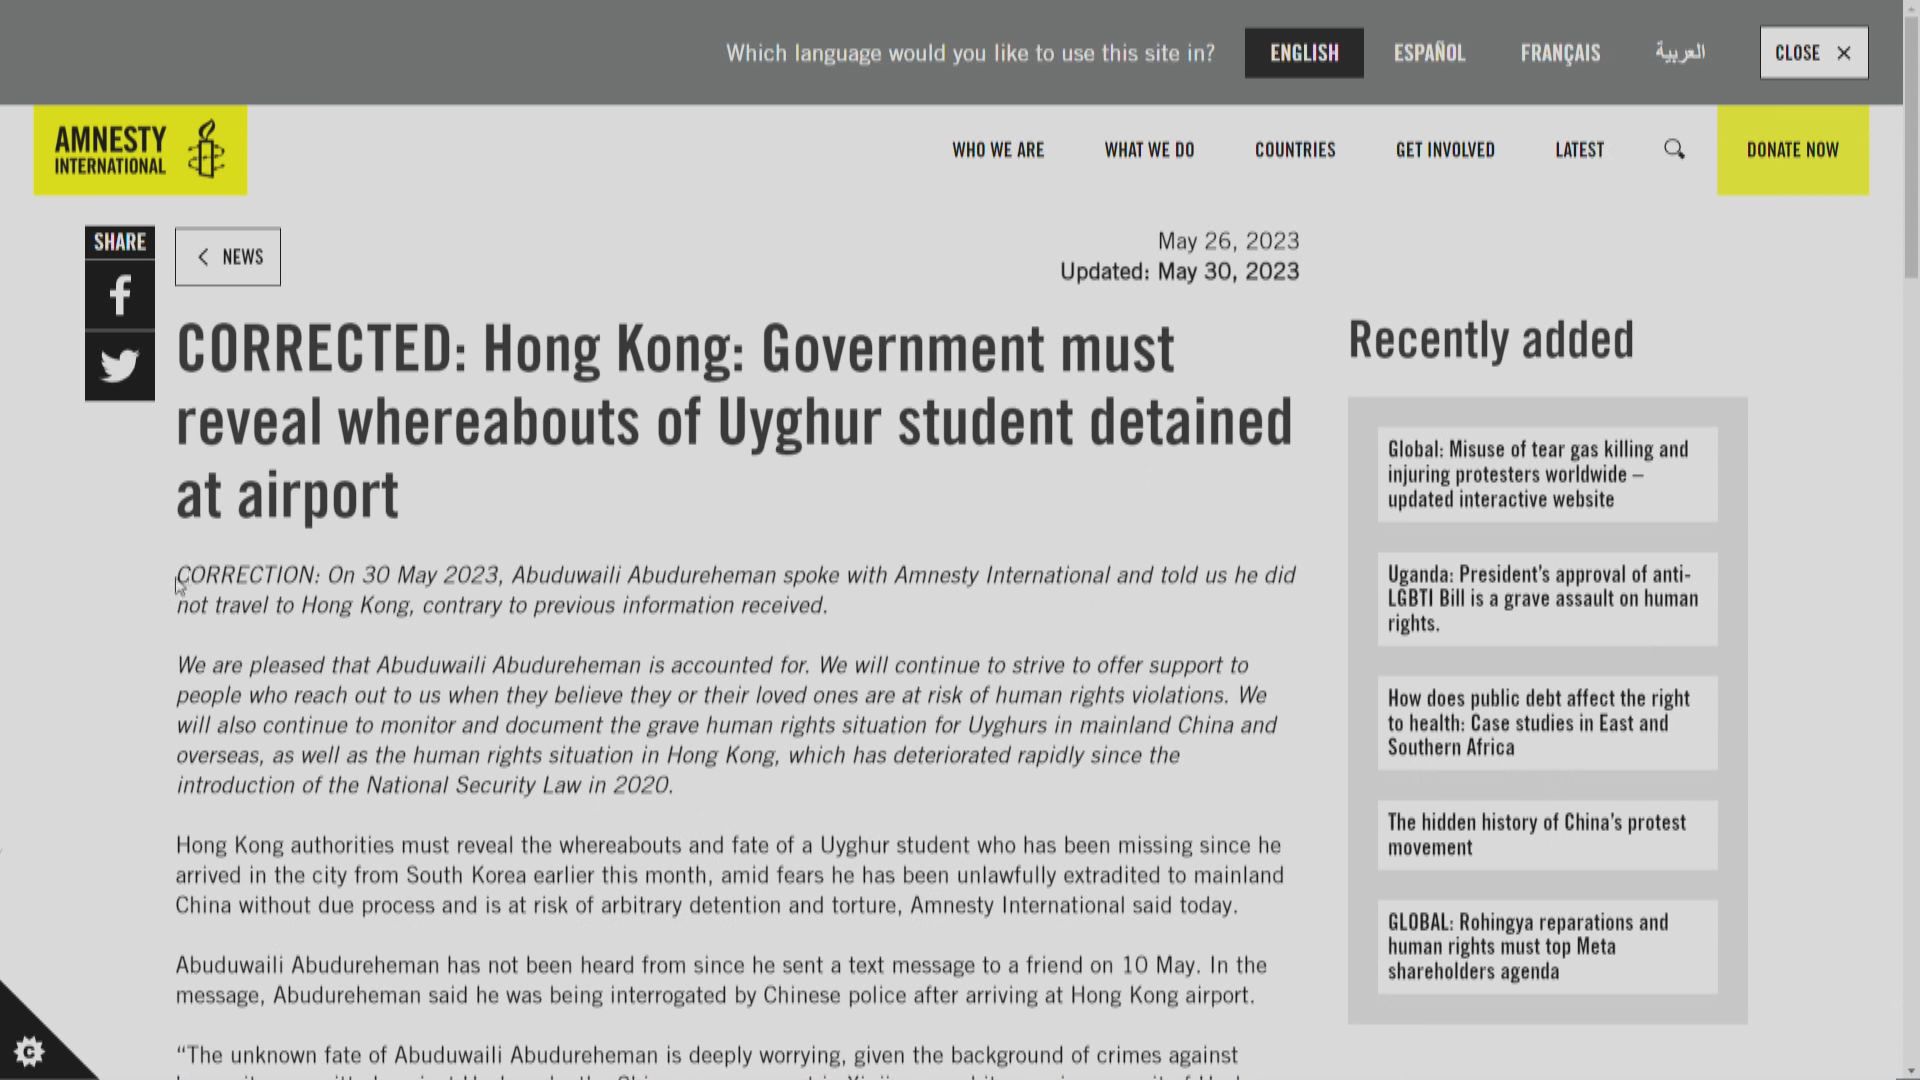This screenshot has width=1920, height=1080.
Task: Open Get Involved menu
Action: (1444, 150)
